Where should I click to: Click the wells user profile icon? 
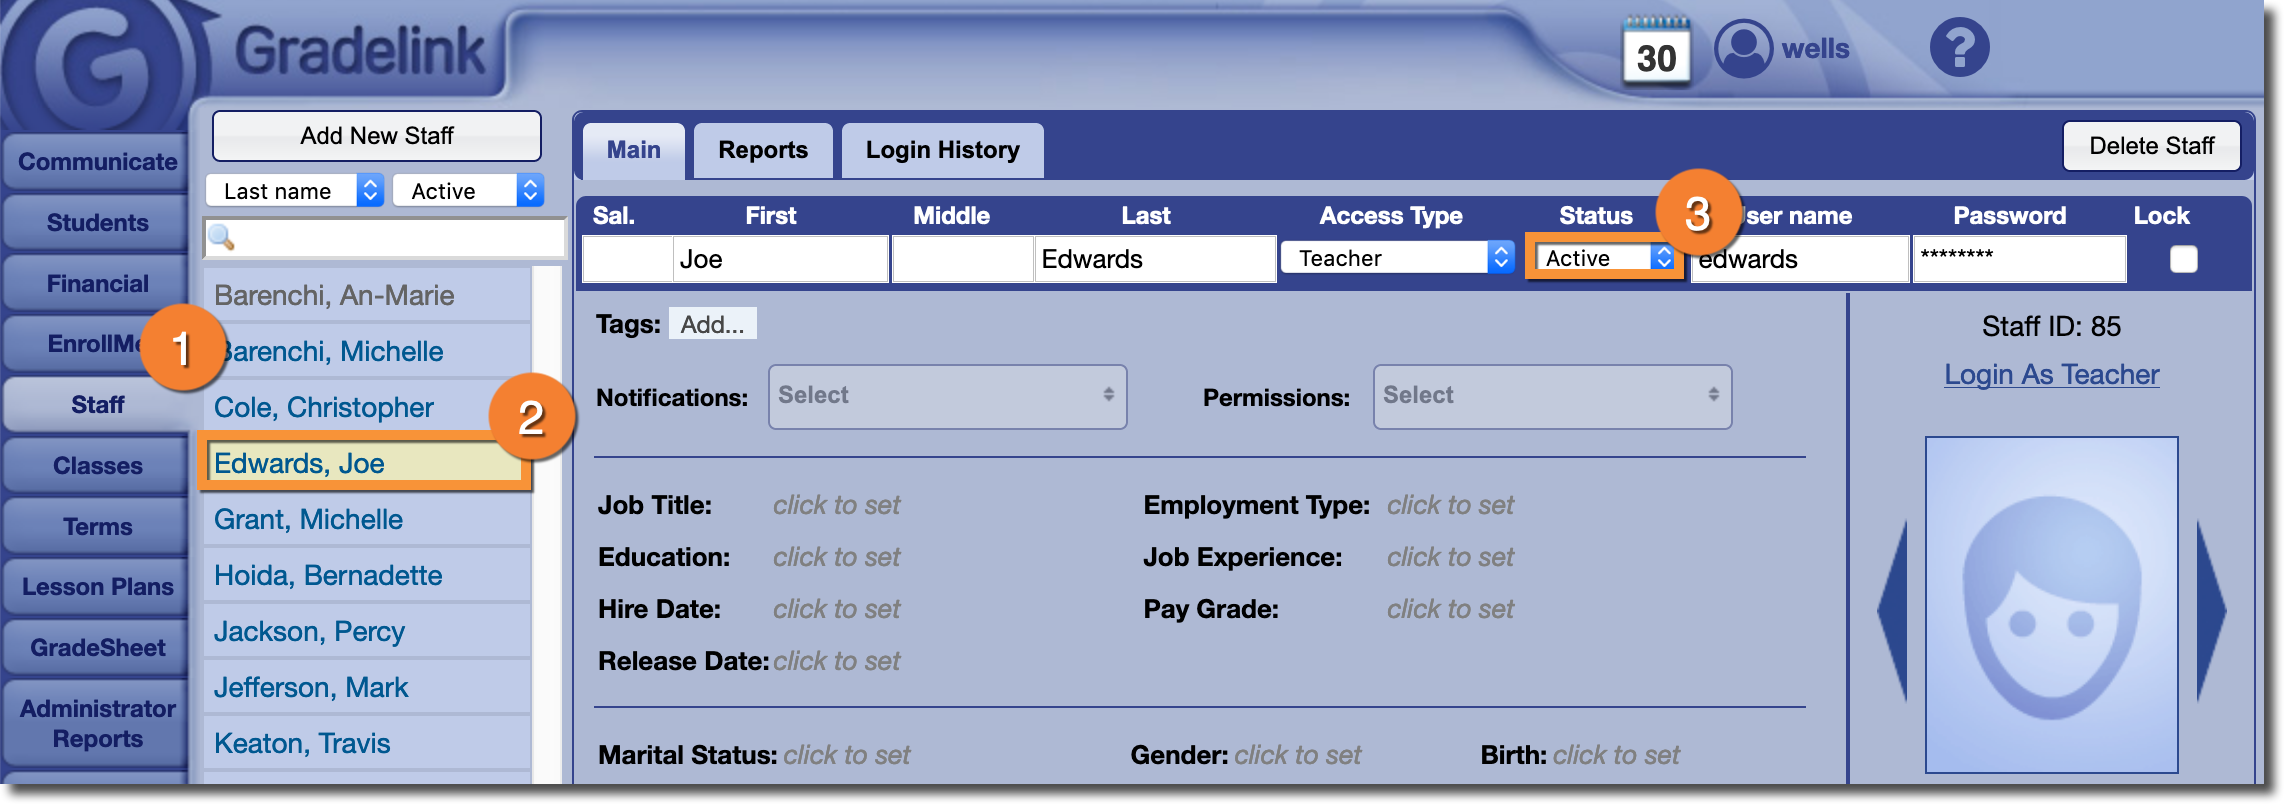1743,48
